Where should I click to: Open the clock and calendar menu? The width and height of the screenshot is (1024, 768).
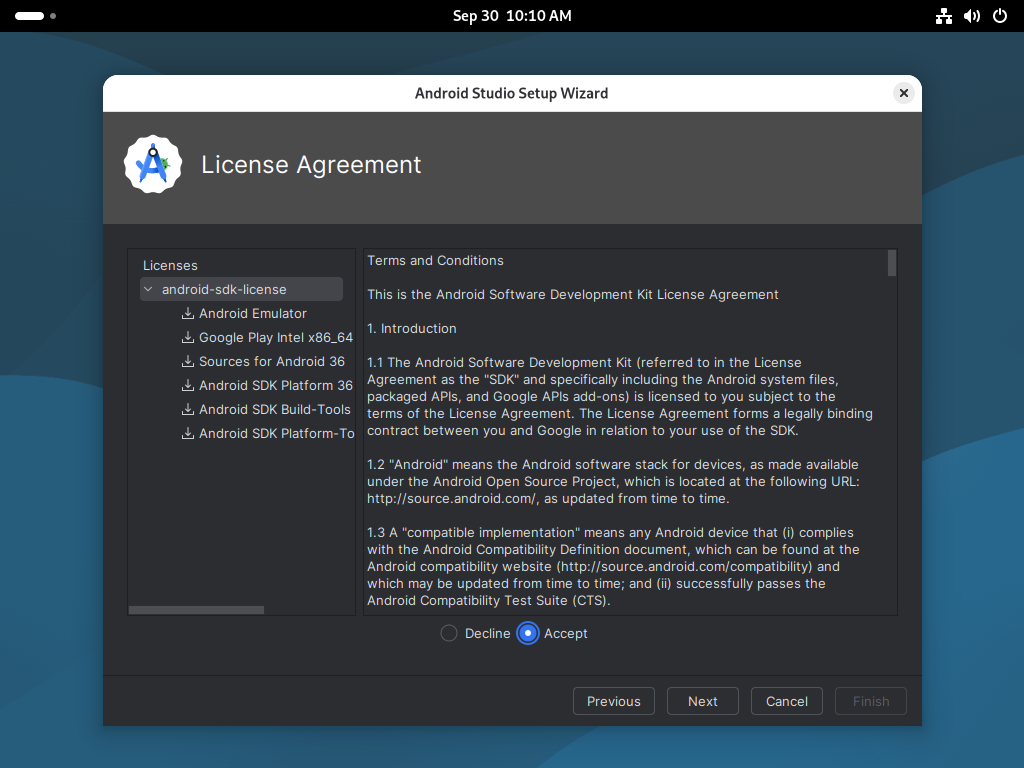tap(512, 16)
